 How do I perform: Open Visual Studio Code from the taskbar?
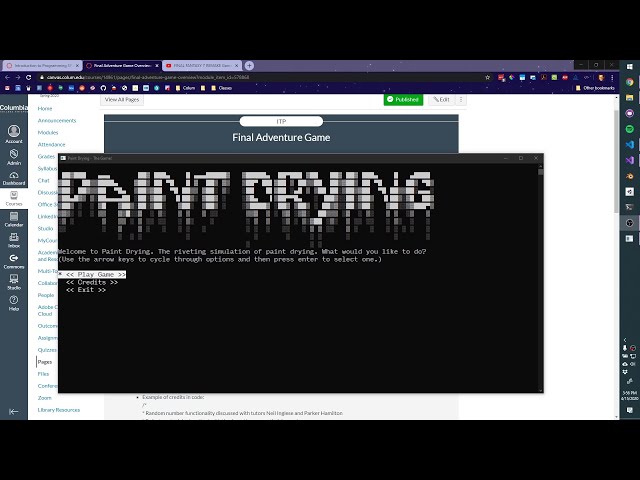coord(629,144)
